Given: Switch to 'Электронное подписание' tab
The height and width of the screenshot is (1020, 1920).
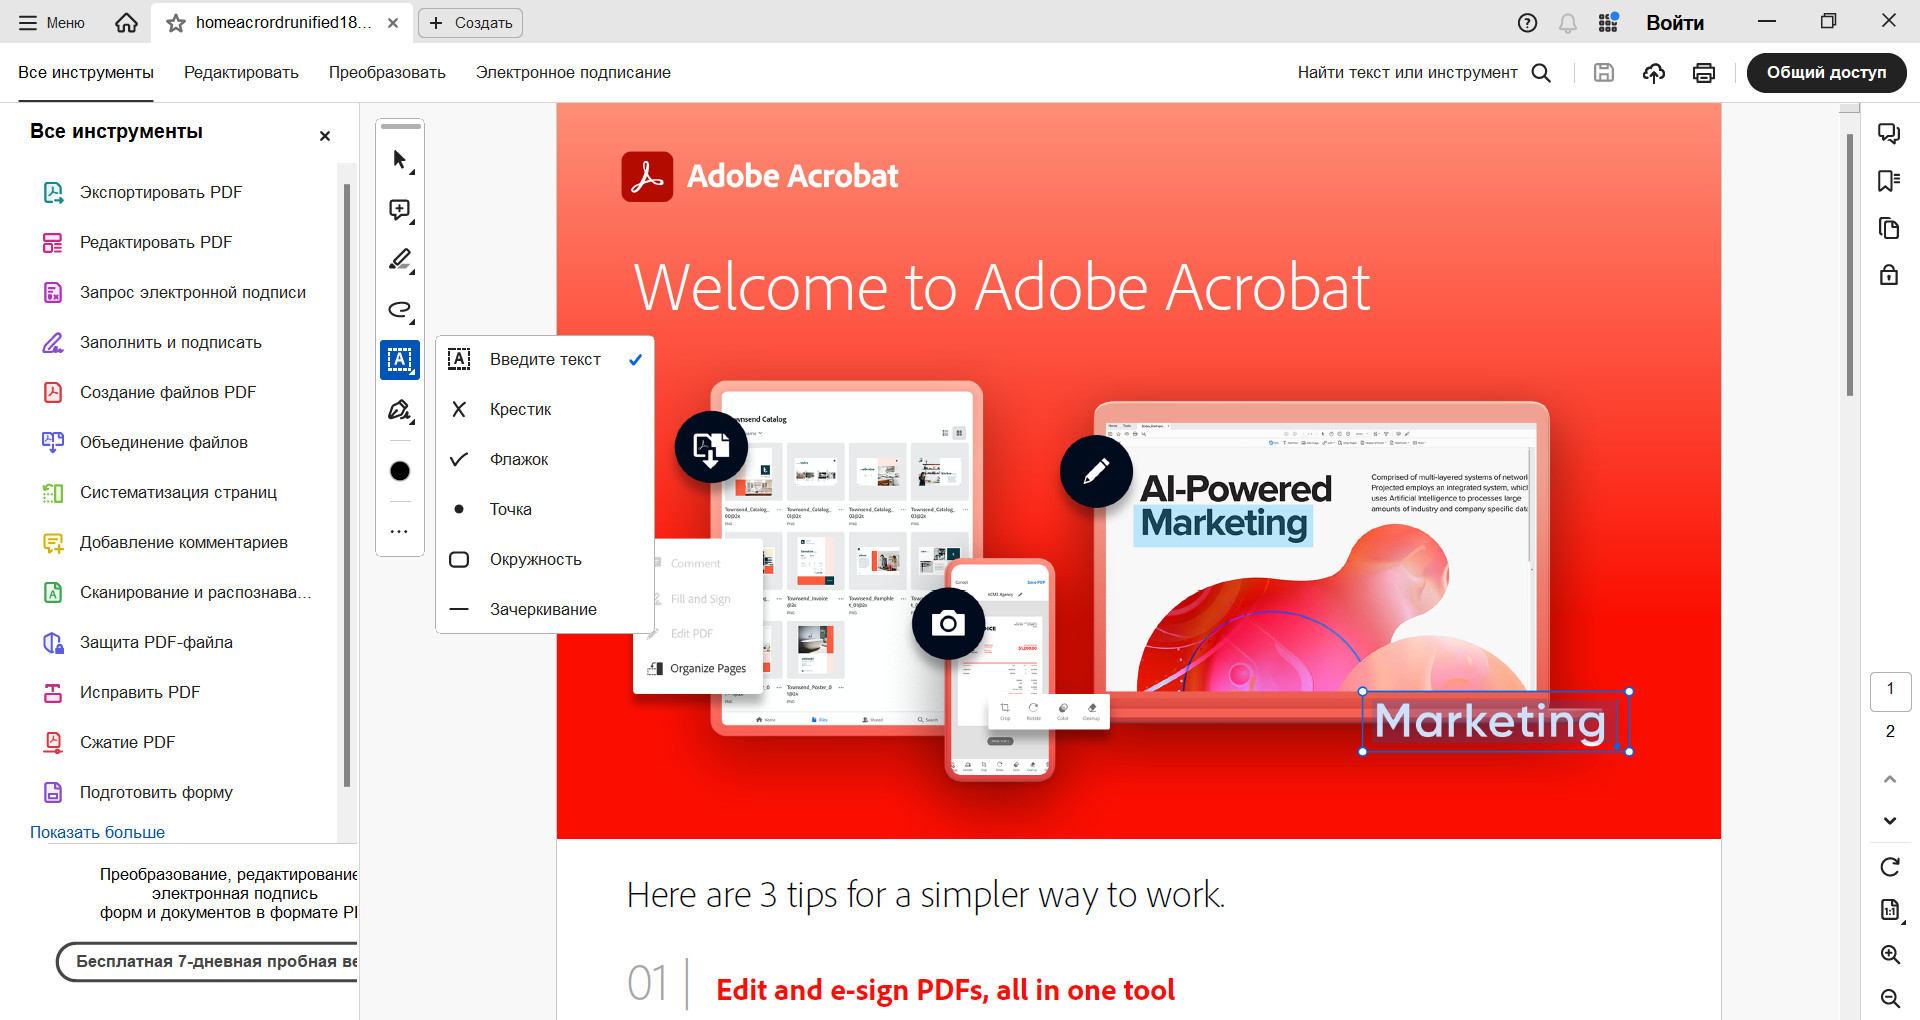Looking at the screenshot, I should click(573, 73).
